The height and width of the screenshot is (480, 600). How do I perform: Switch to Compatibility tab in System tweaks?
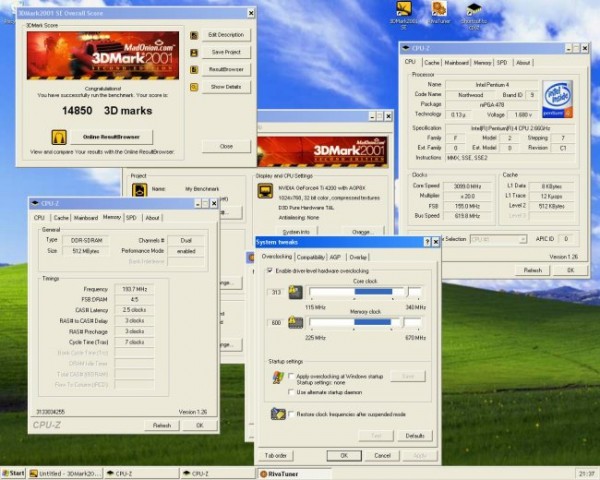tap(311, 257)
